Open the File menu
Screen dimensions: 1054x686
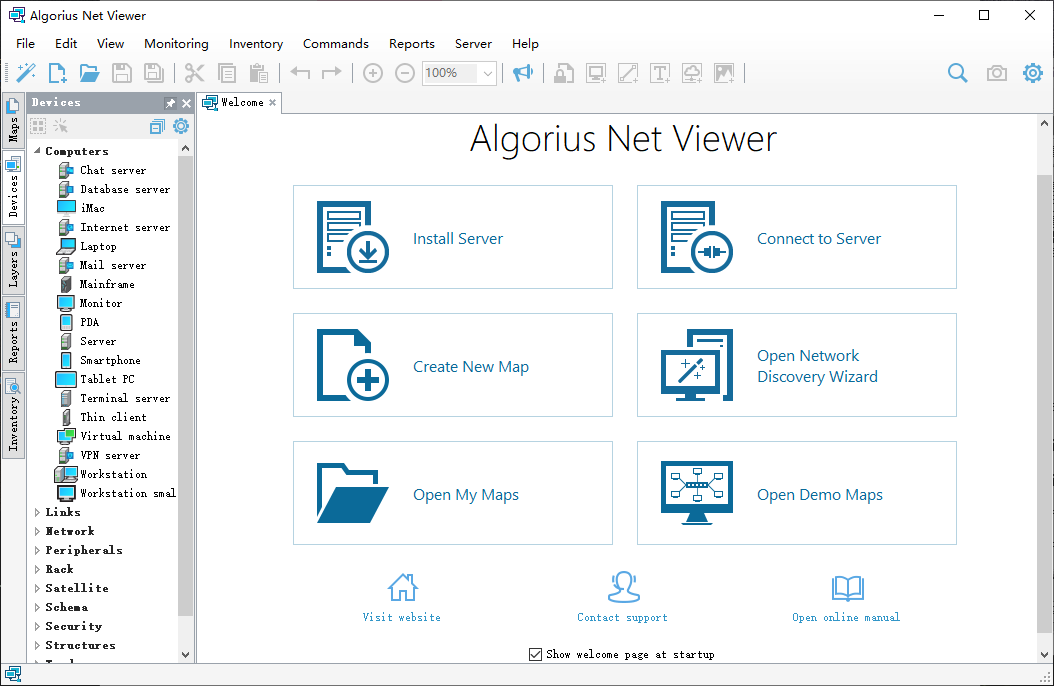26,44
